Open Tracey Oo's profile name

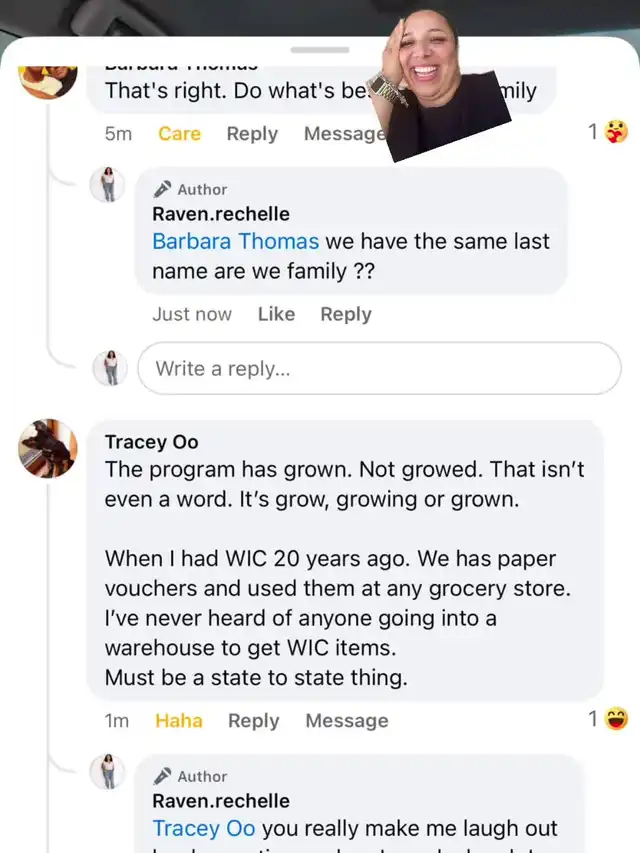[151, 442]
